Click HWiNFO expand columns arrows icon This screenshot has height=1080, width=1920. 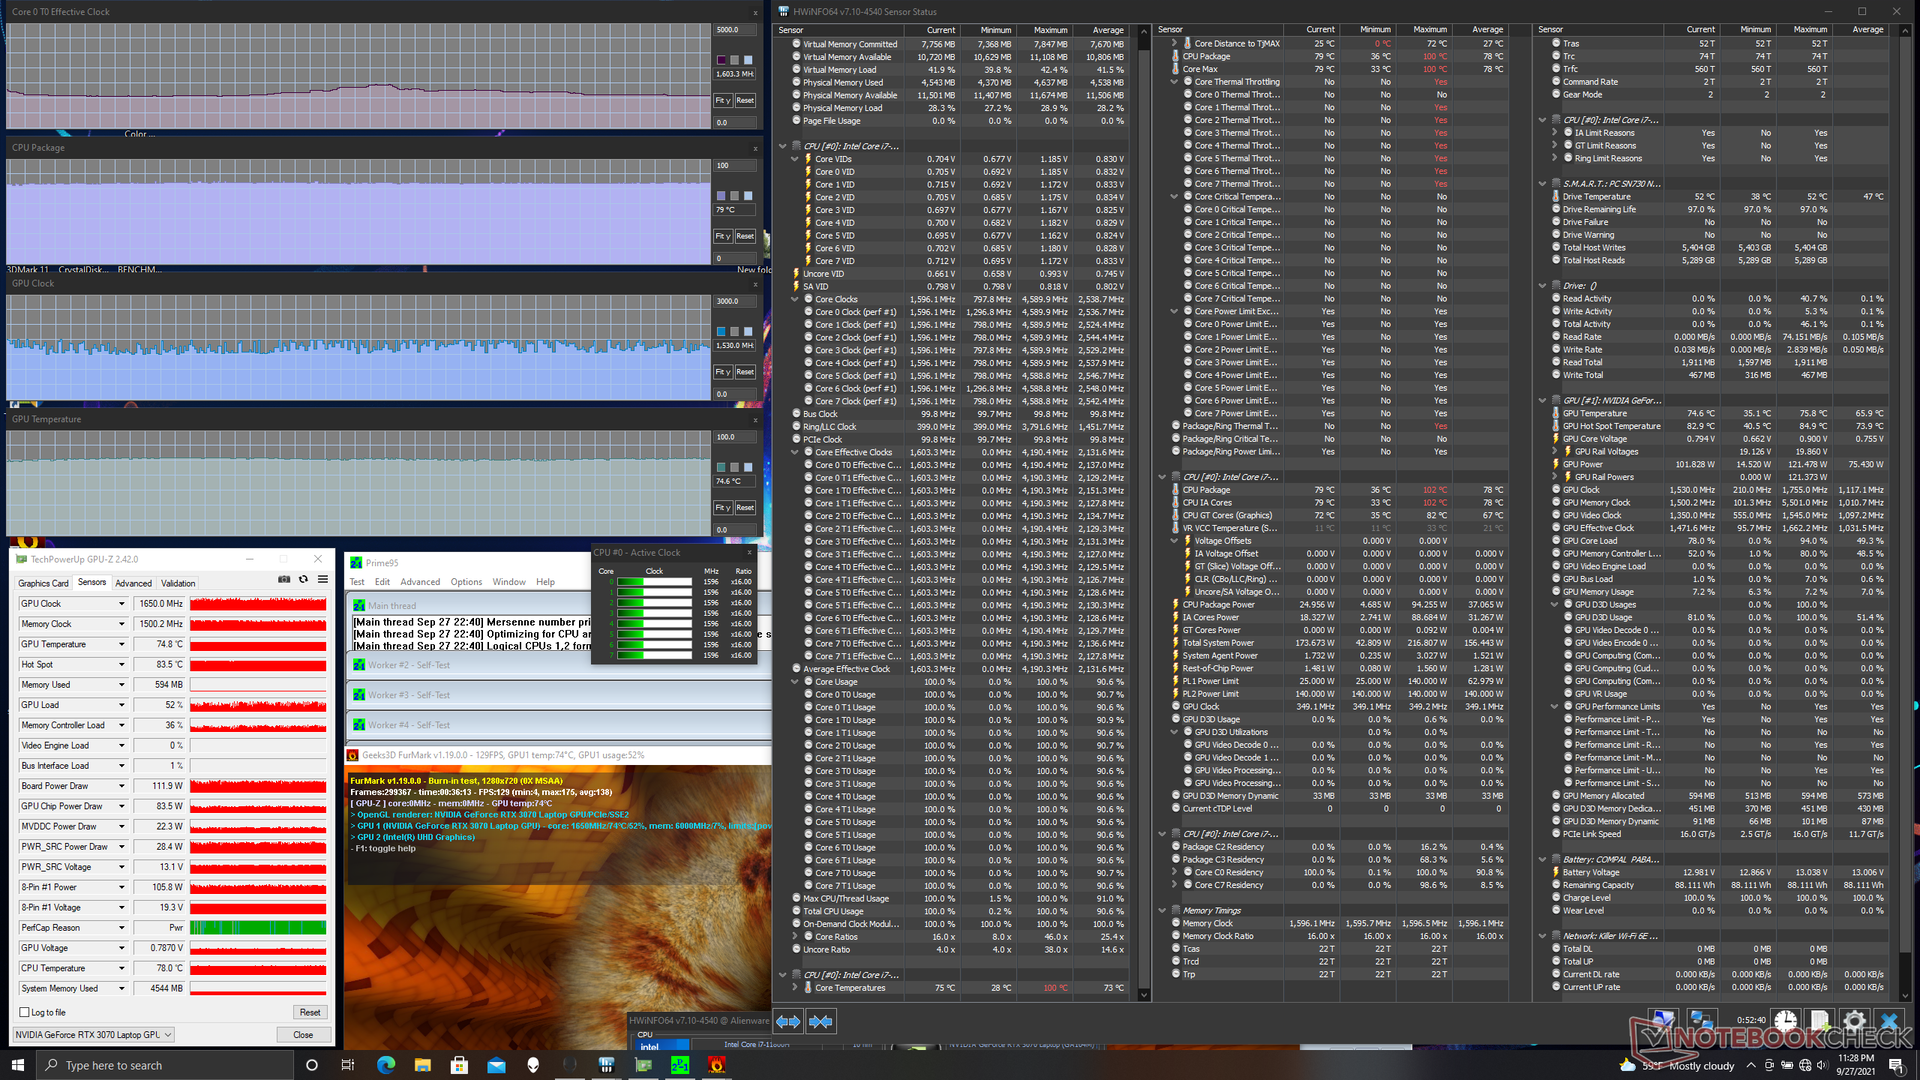[x=788, y=1021]
